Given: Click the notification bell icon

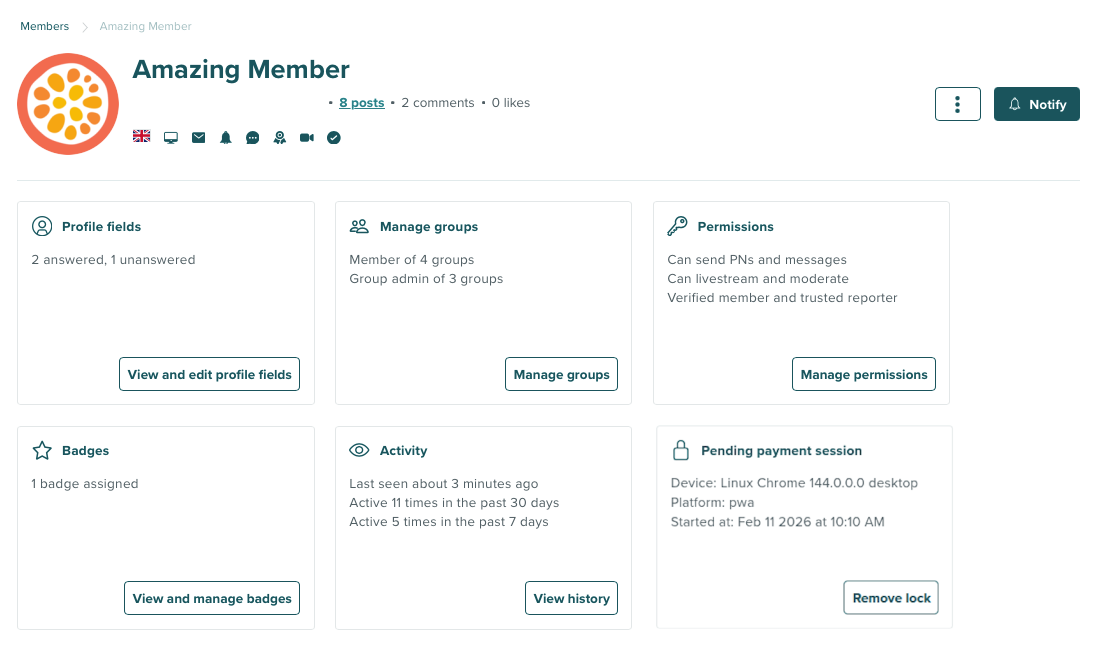Looking at the screenshot, I should coord(225,137).
